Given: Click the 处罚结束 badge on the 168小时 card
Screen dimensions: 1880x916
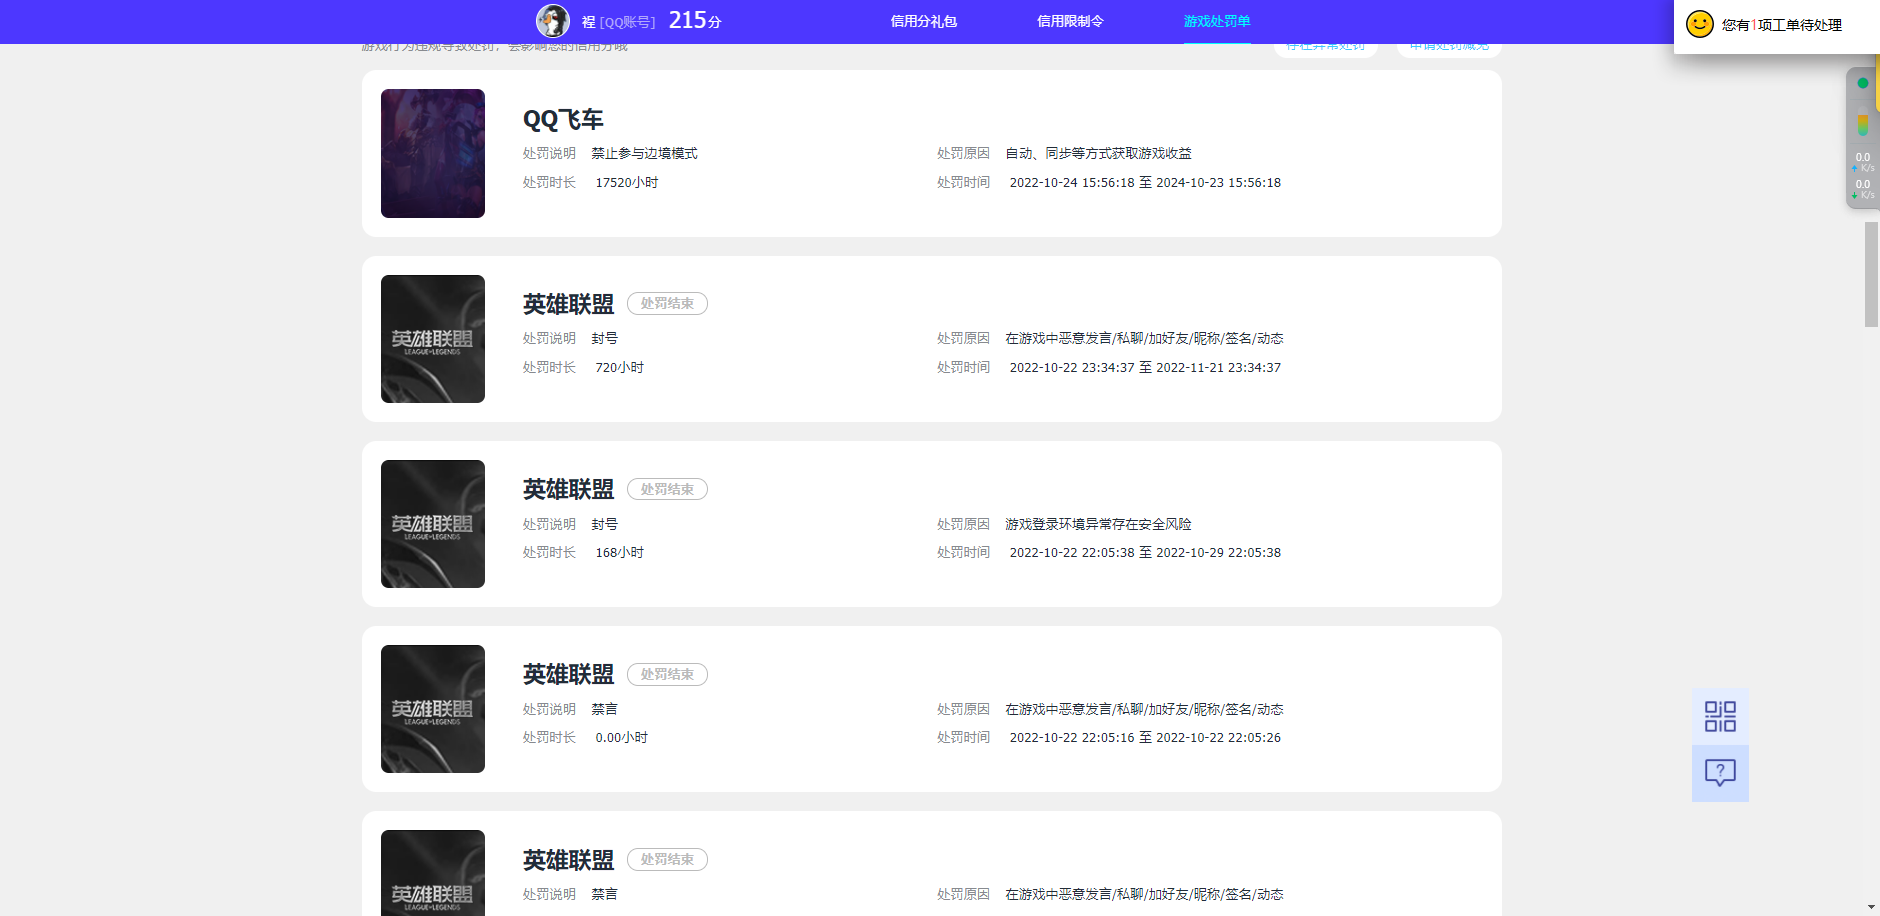Looking at the screenshot, I should [667, 489].
